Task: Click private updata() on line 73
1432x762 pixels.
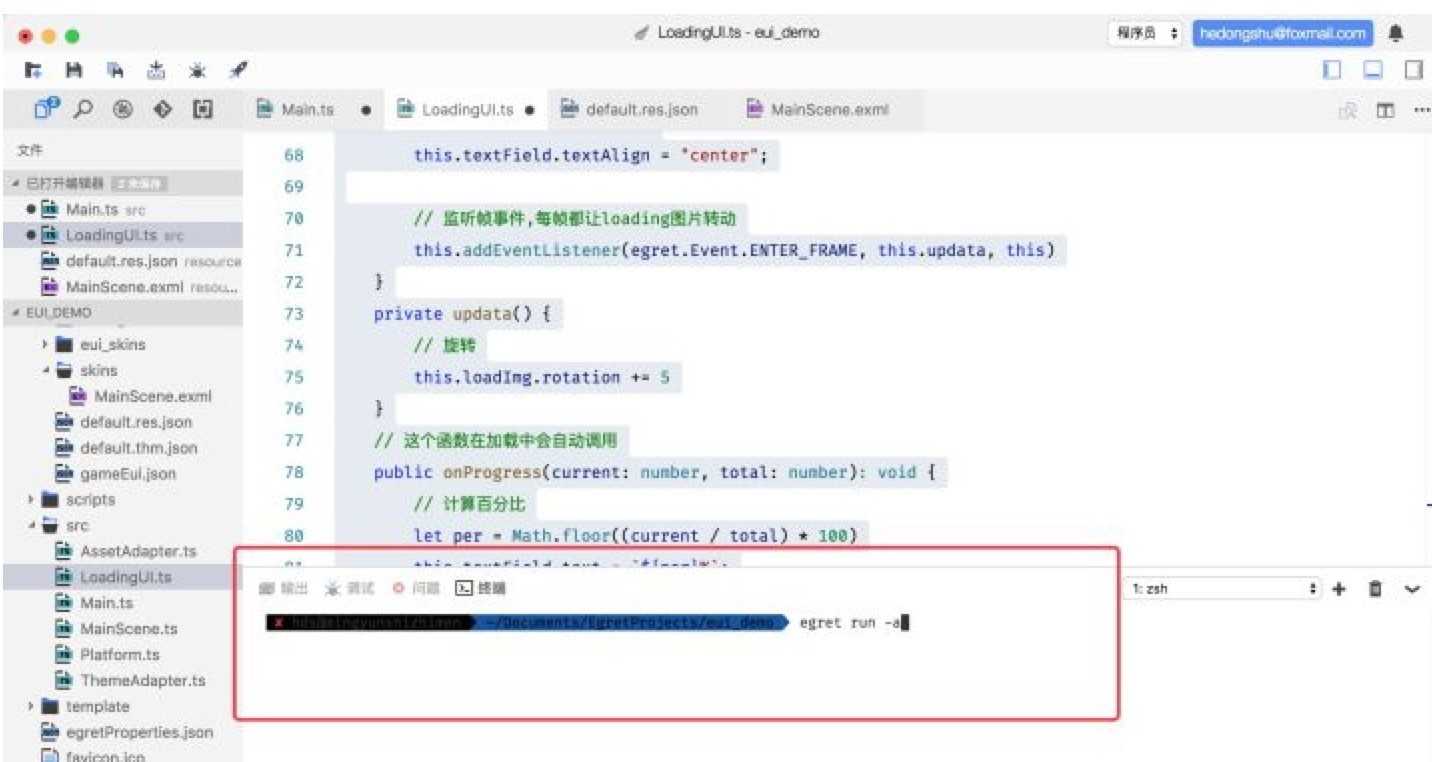Action: (x=461, y=314)
